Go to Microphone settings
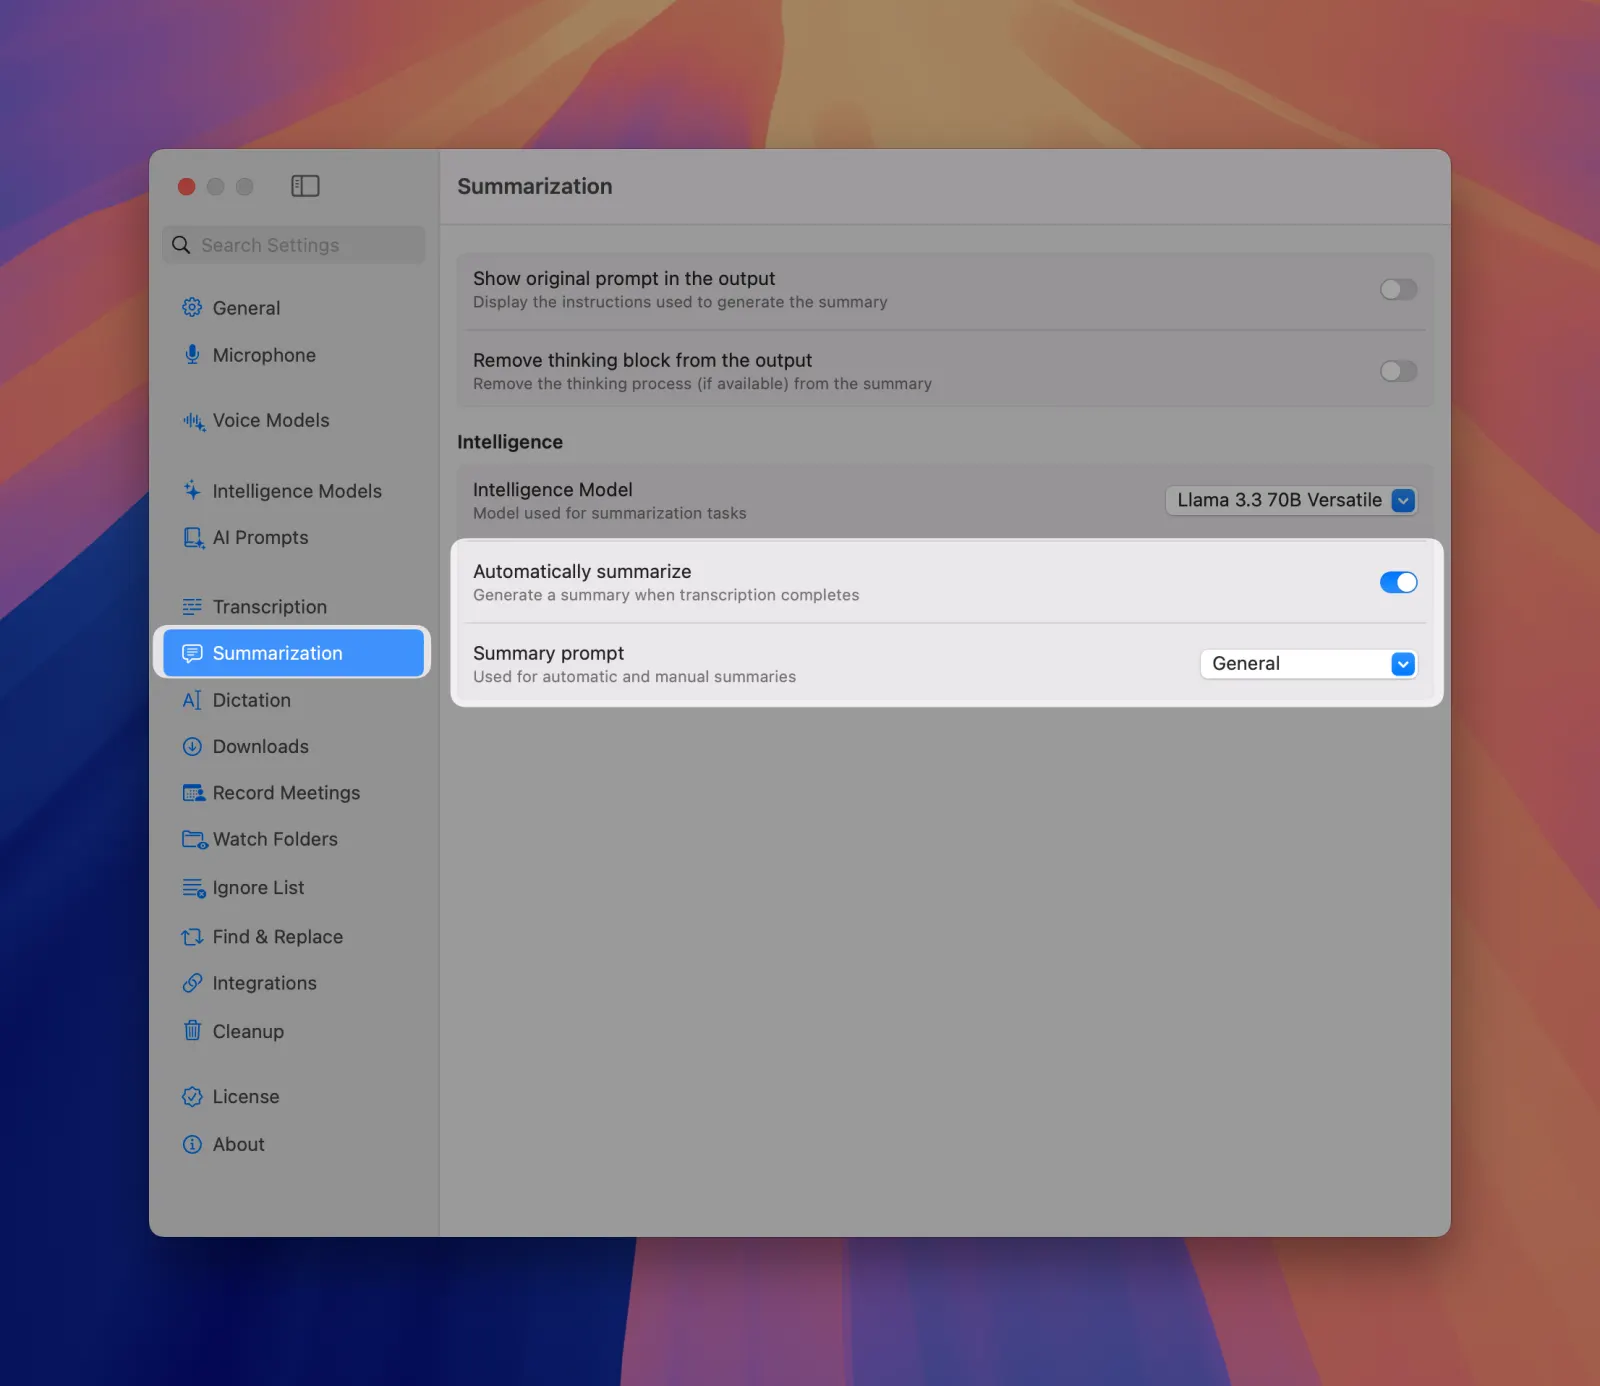 click(x=294, y=355)
